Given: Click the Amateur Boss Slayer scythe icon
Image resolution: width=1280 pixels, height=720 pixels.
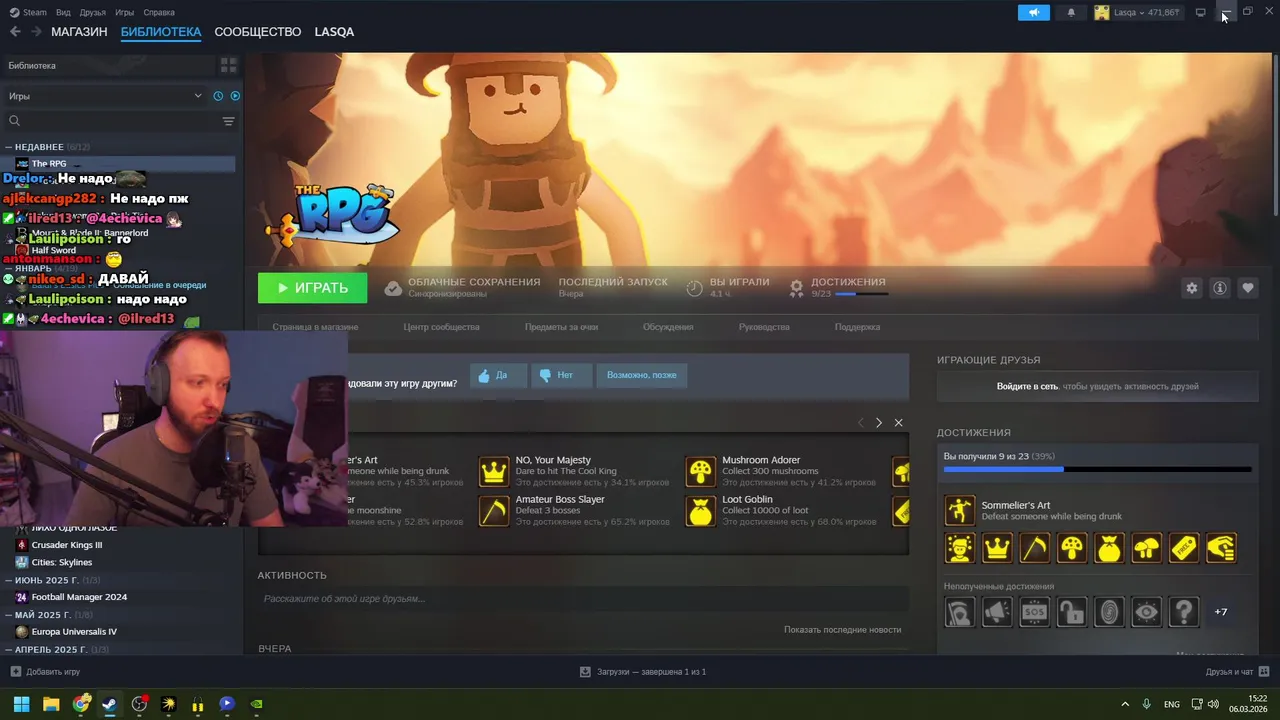Looking at the screenshot, I should (x=494, y=511).
